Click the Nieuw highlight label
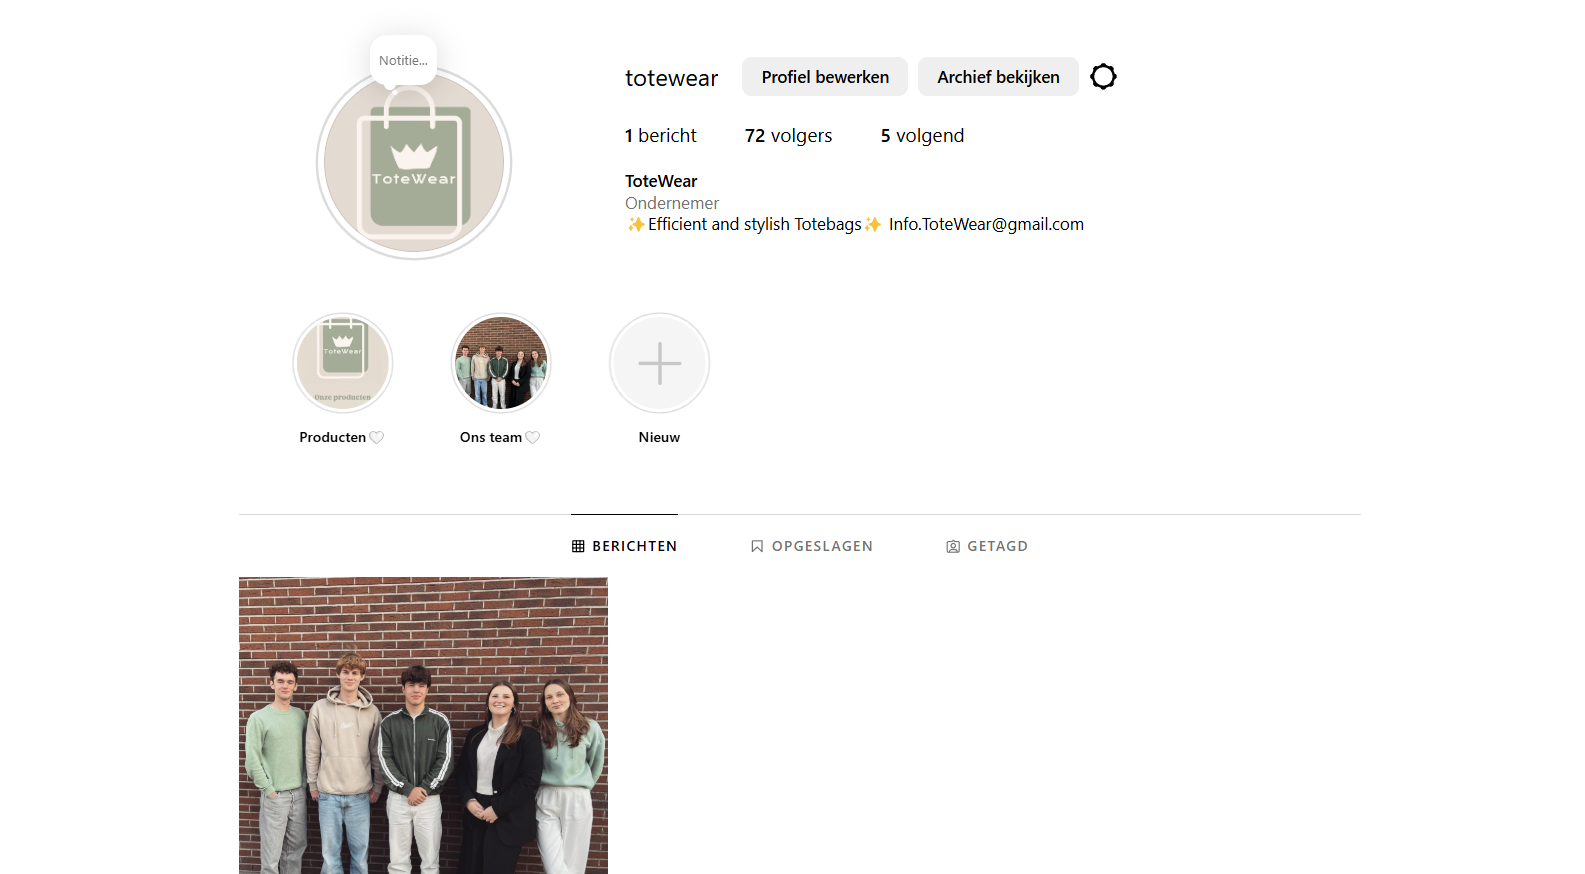 coord(659,437)
